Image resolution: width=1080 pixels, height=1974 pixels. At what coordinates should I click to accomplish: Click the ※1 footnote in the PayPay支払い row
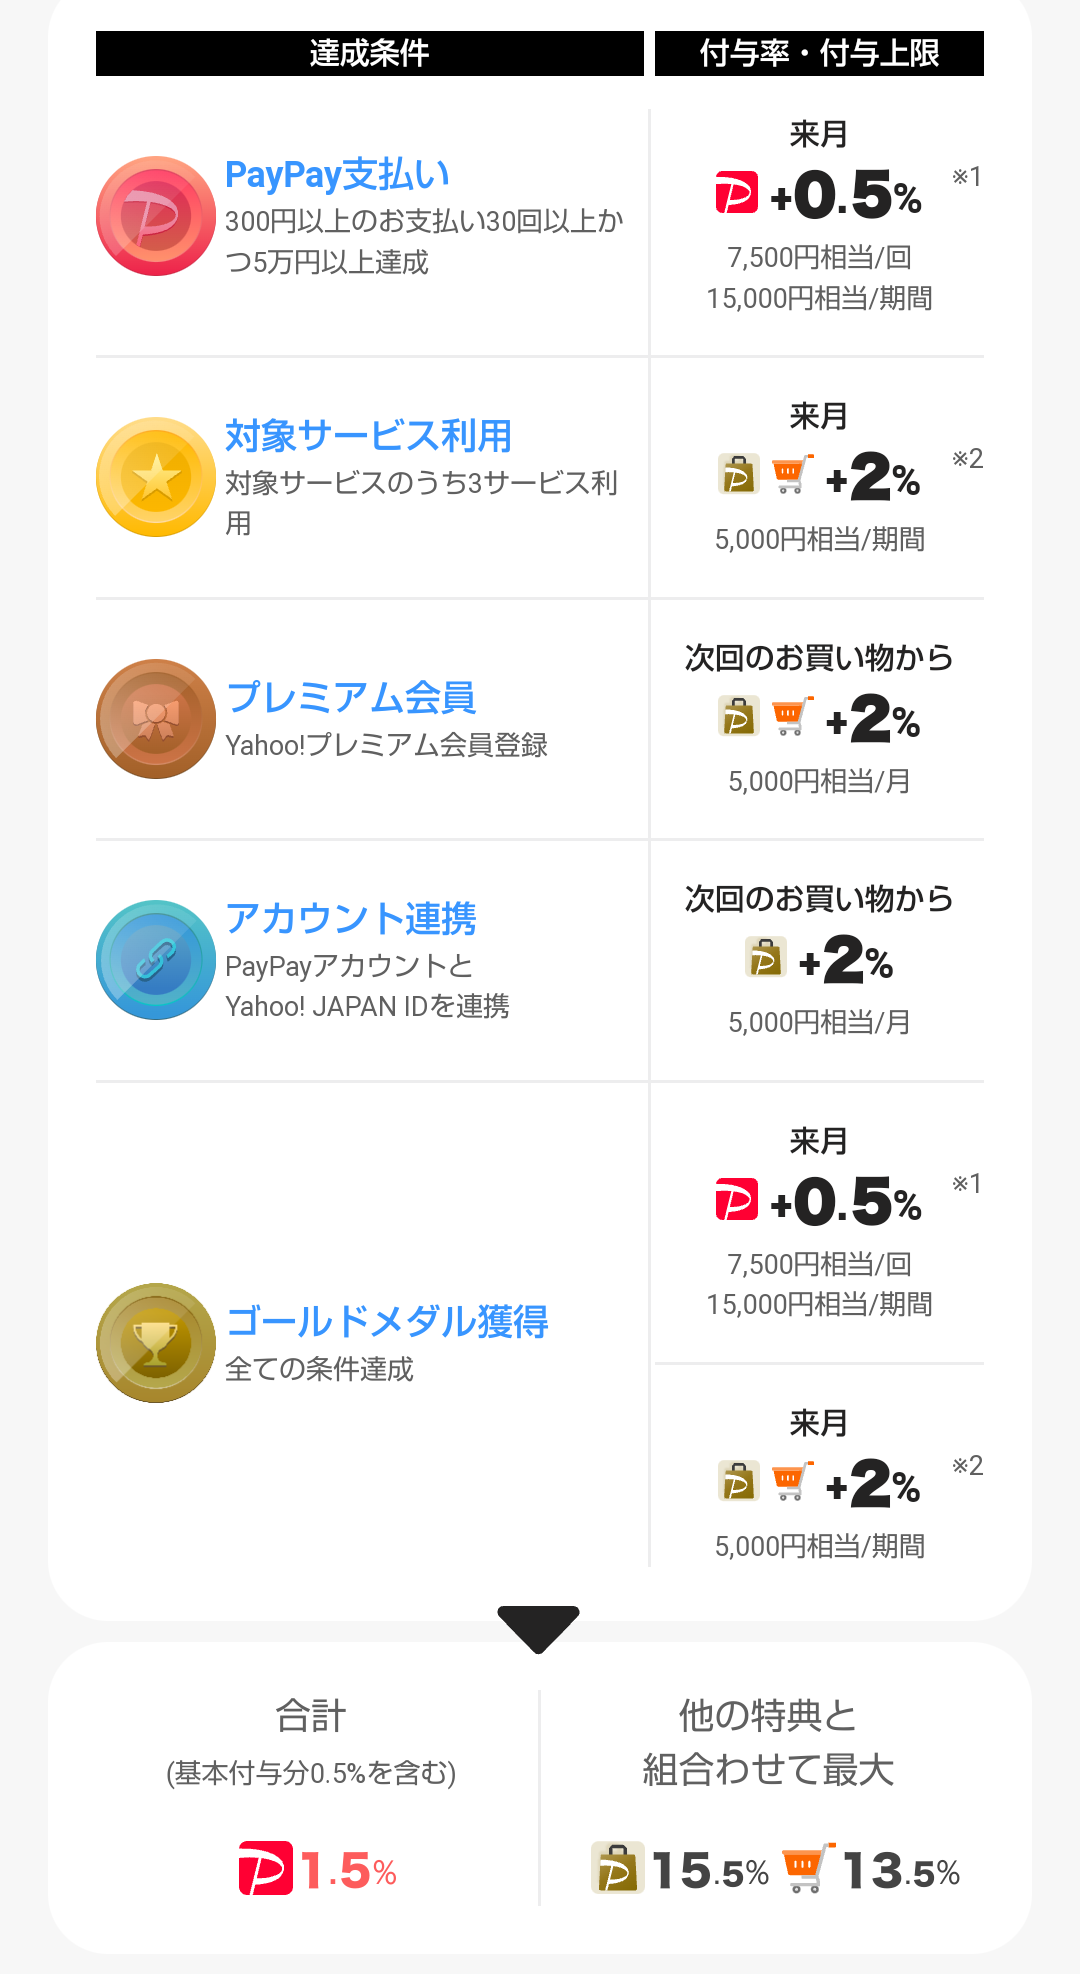click(x=967, y=177)
